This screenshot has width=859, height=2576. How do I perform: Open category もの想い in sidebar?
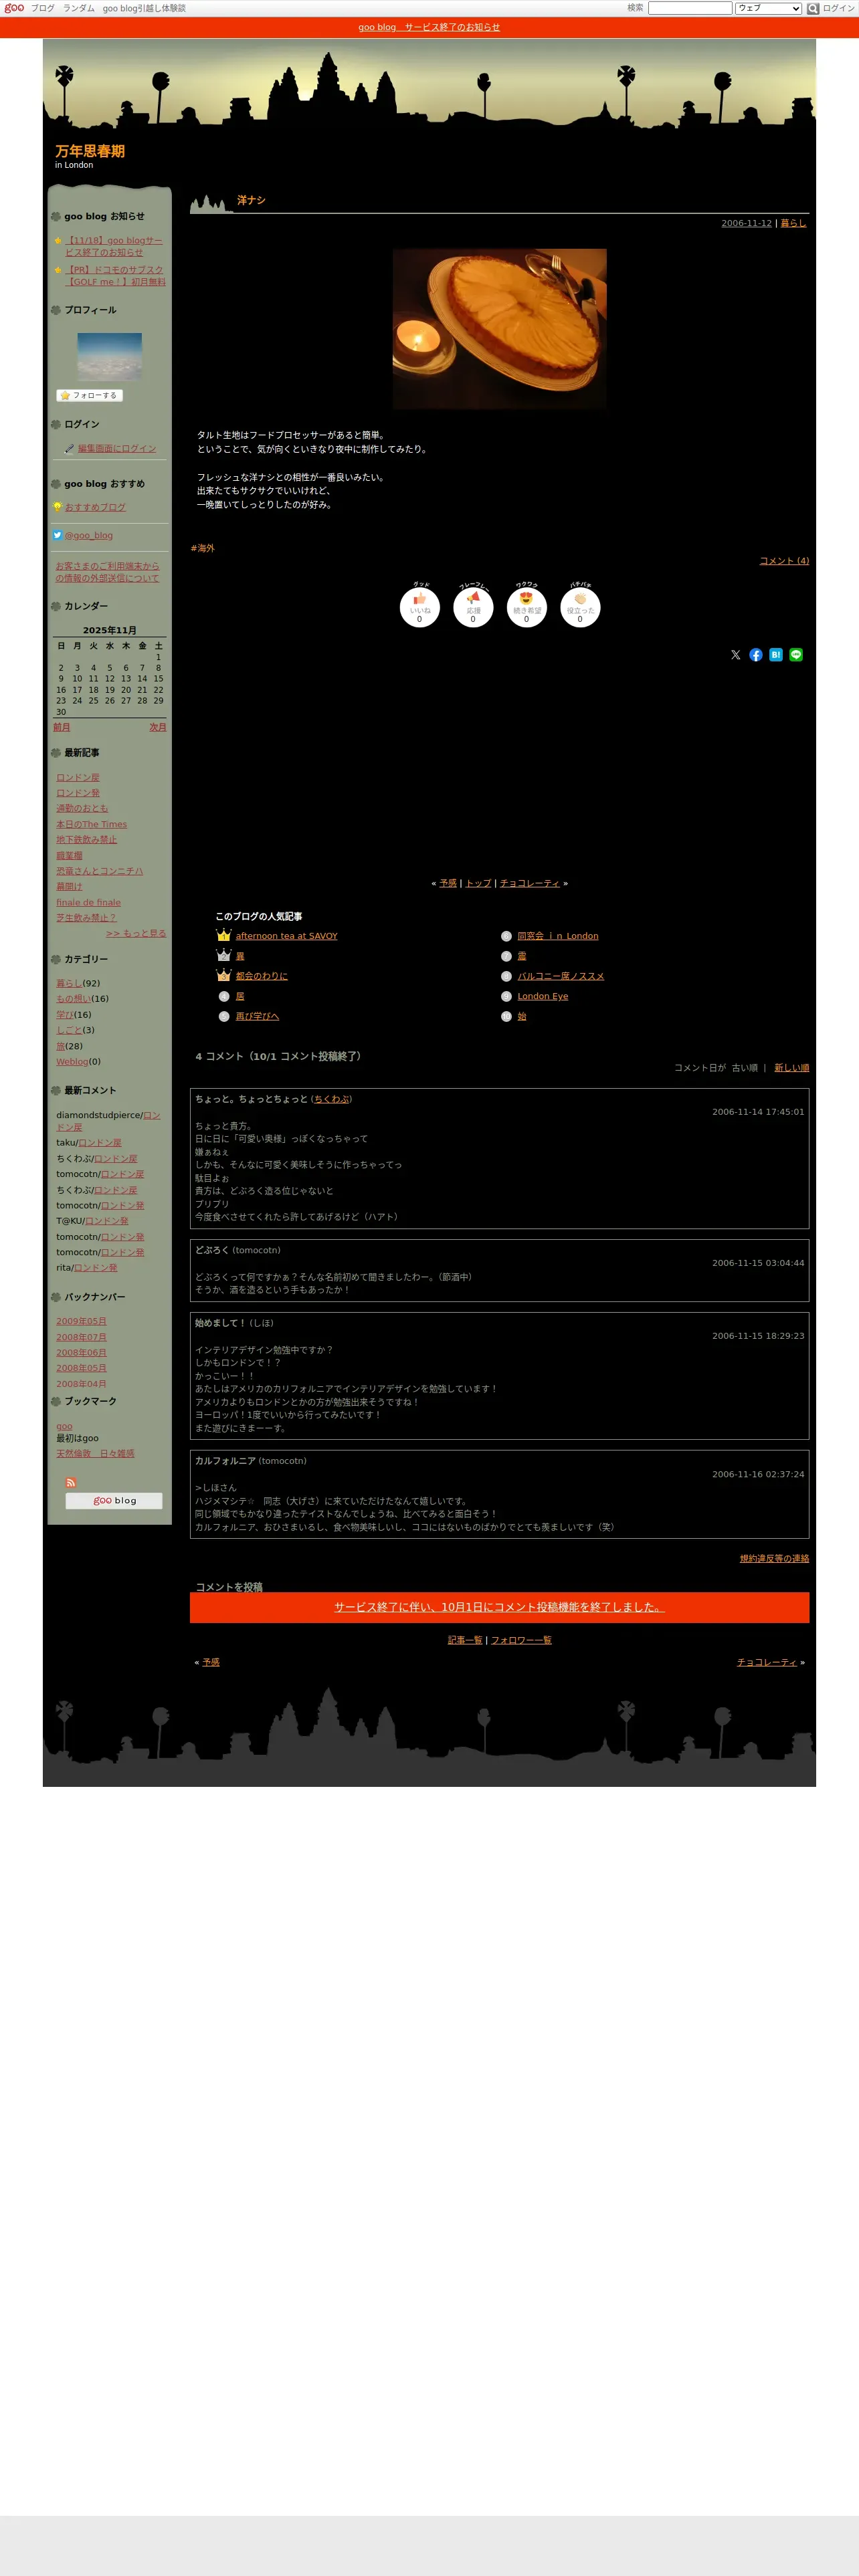pyautogui.click(x=73, y=998)
